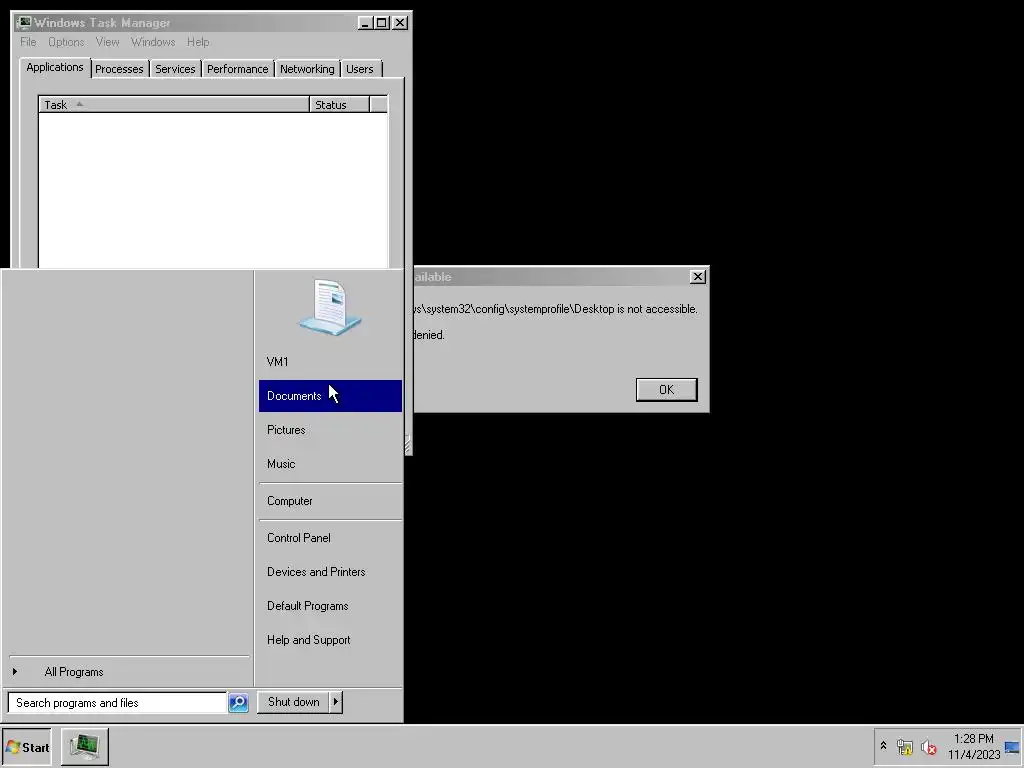
Task: Click the clock showing 1:28 PM
Action: [x=973, y=746]
